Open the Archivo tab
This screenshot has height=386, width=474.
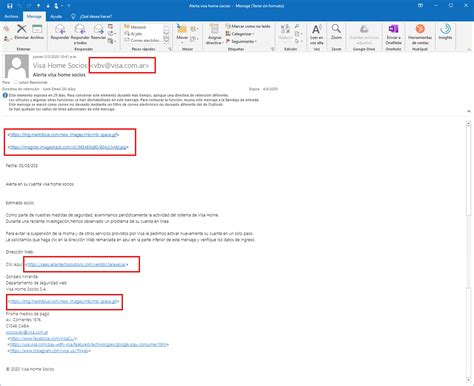click(x=11, y=16)
